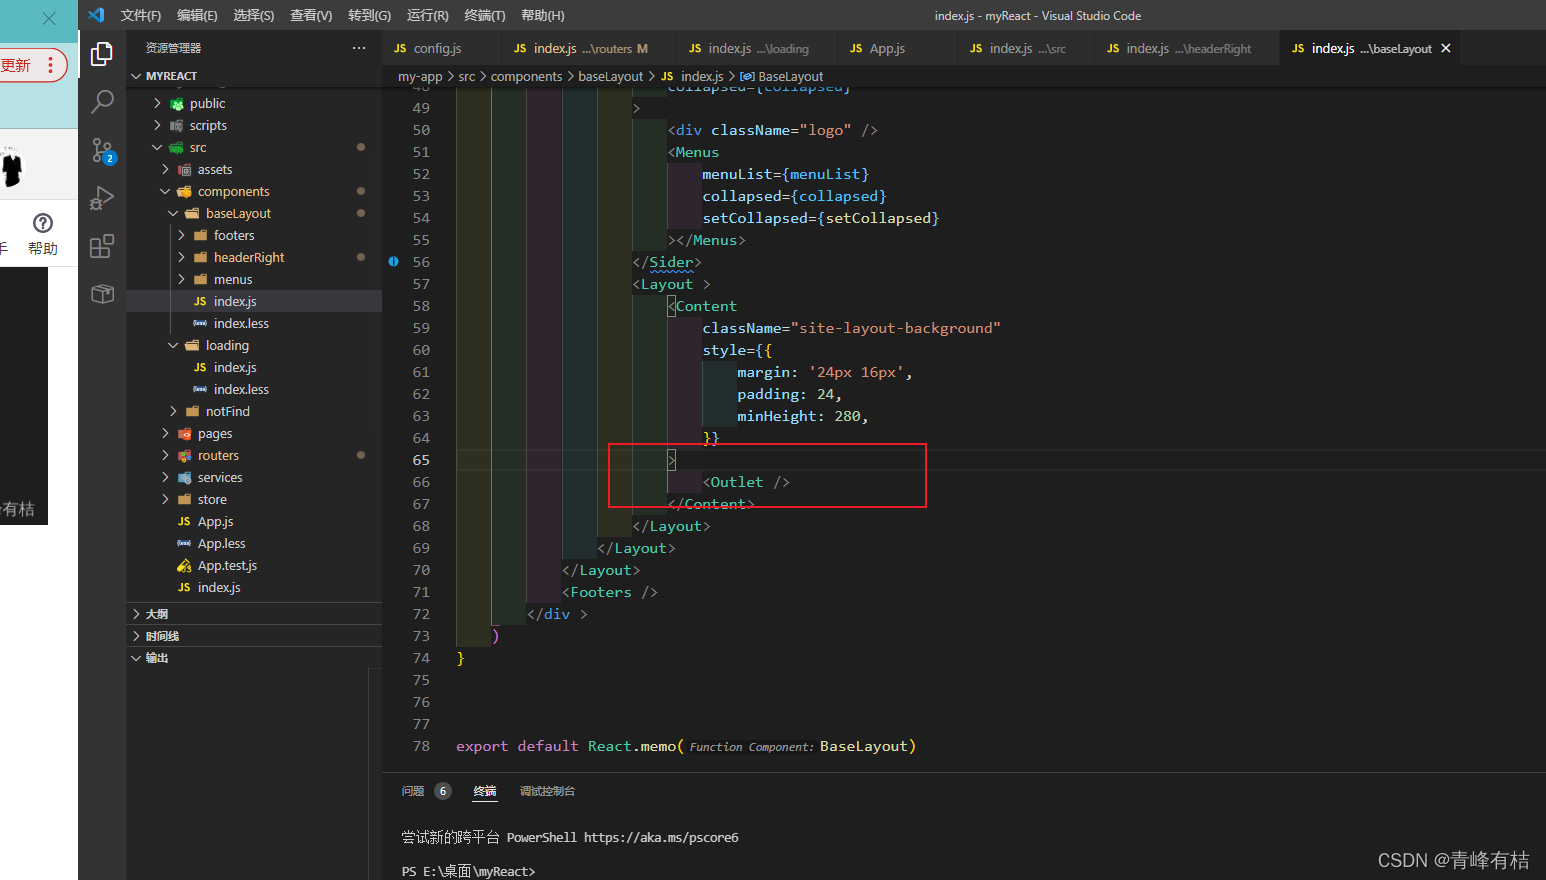Switch to App.js editor tab
1546x880 pixels.
tap(897, 48)
